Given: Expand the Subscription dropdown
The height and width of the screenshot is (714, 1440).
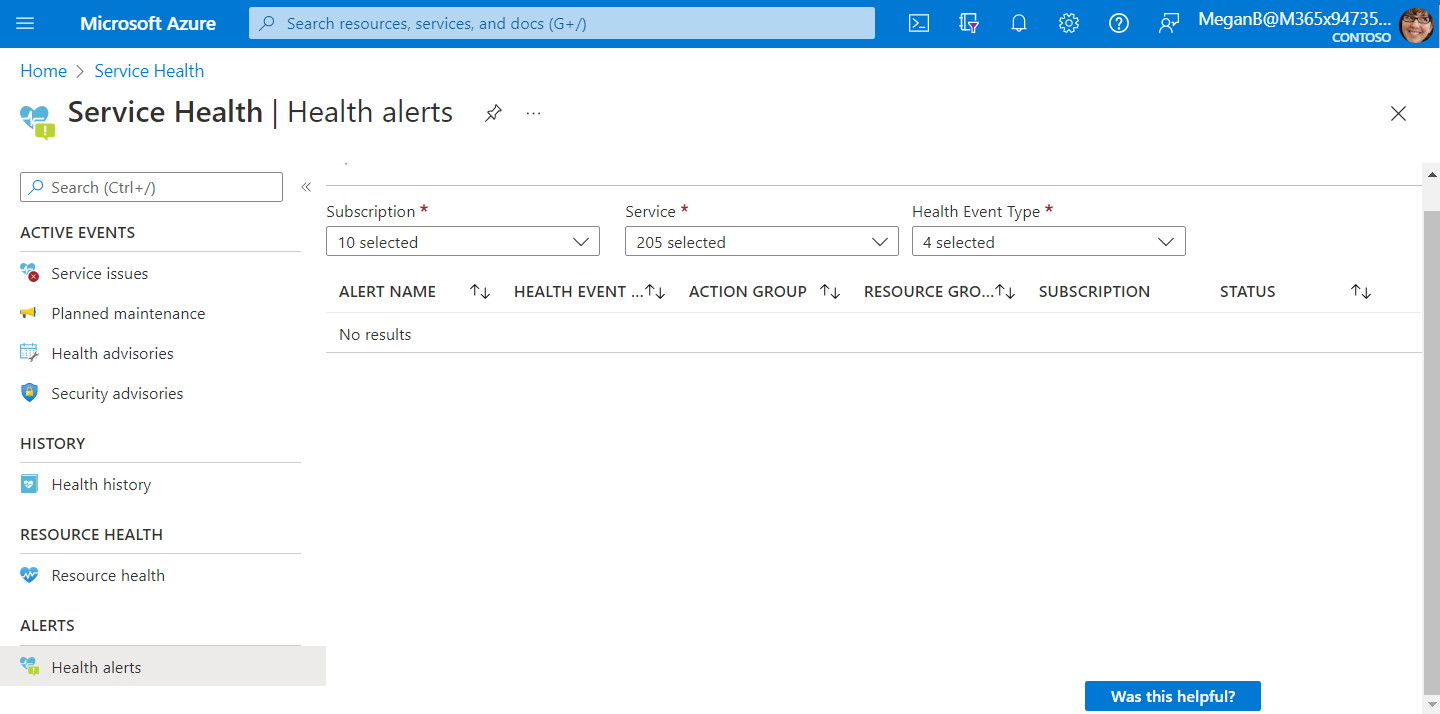Looking at the screenshot, I should (x=463, y=241).
